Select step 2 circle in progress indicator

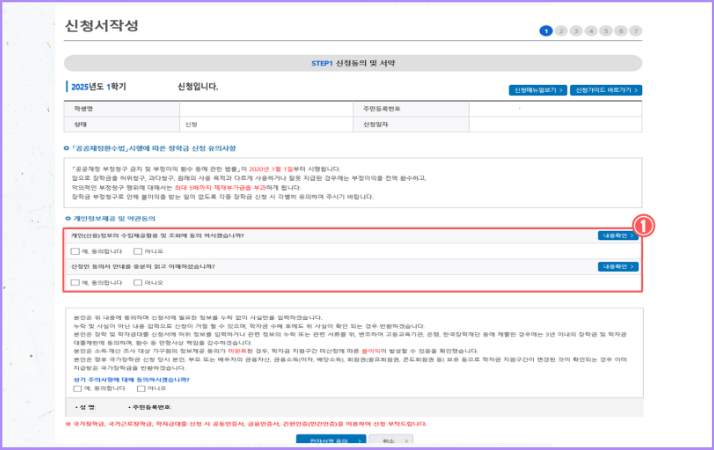(561, 31)
